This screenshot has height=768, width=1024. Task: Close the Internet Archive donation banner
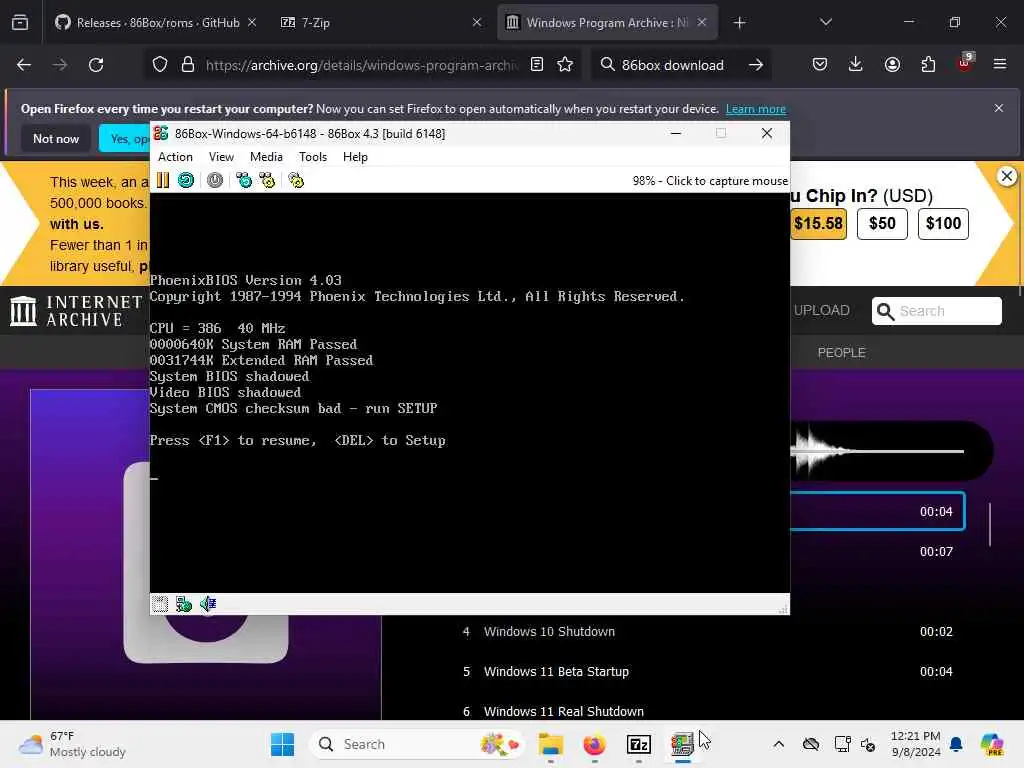click(x=1006, y=176)
